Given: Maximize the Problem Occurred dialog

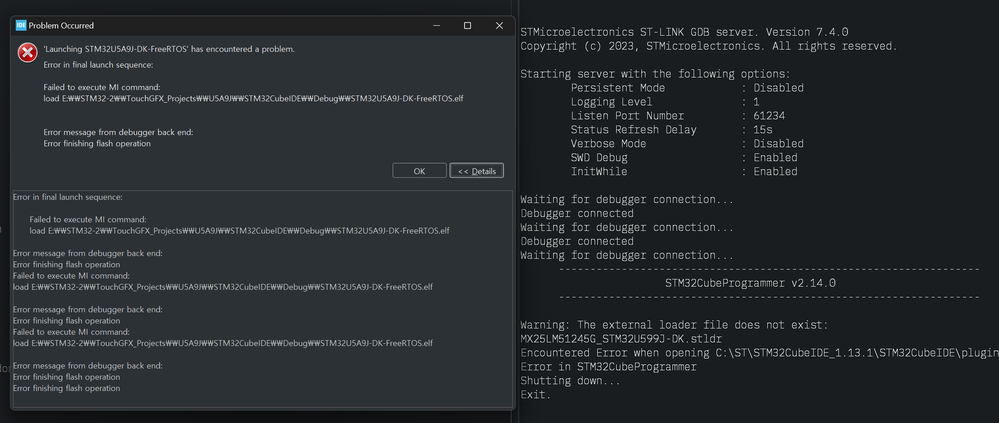Looking at the screenshot, I should tap(467, 25).
